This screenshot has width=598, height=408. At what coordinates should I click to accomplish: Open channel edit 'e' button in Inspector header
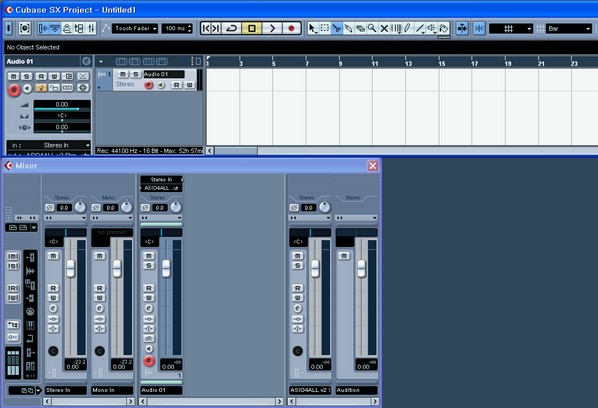[x=87, y=61]
